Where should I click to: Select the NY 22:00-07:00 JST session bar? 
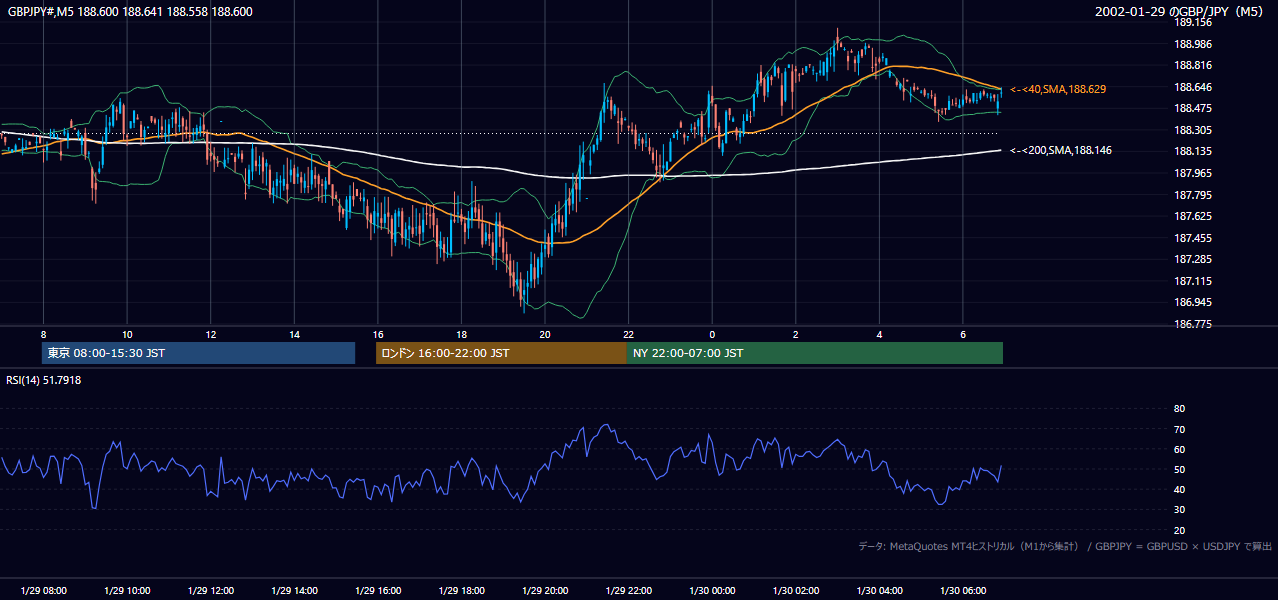tap(815, 353)
